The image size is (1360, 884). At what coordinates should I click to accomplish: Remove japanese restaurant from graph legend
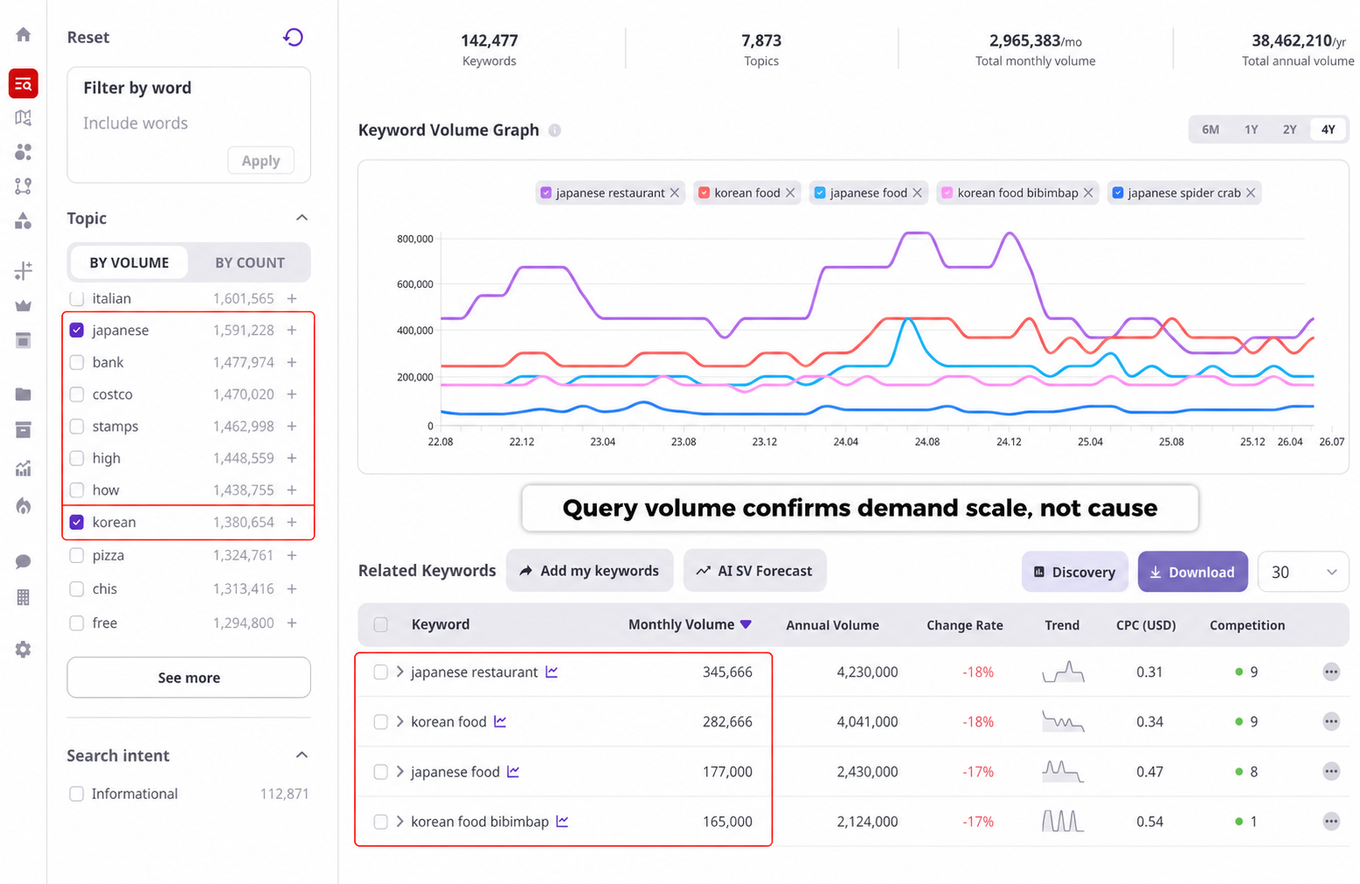675,193
